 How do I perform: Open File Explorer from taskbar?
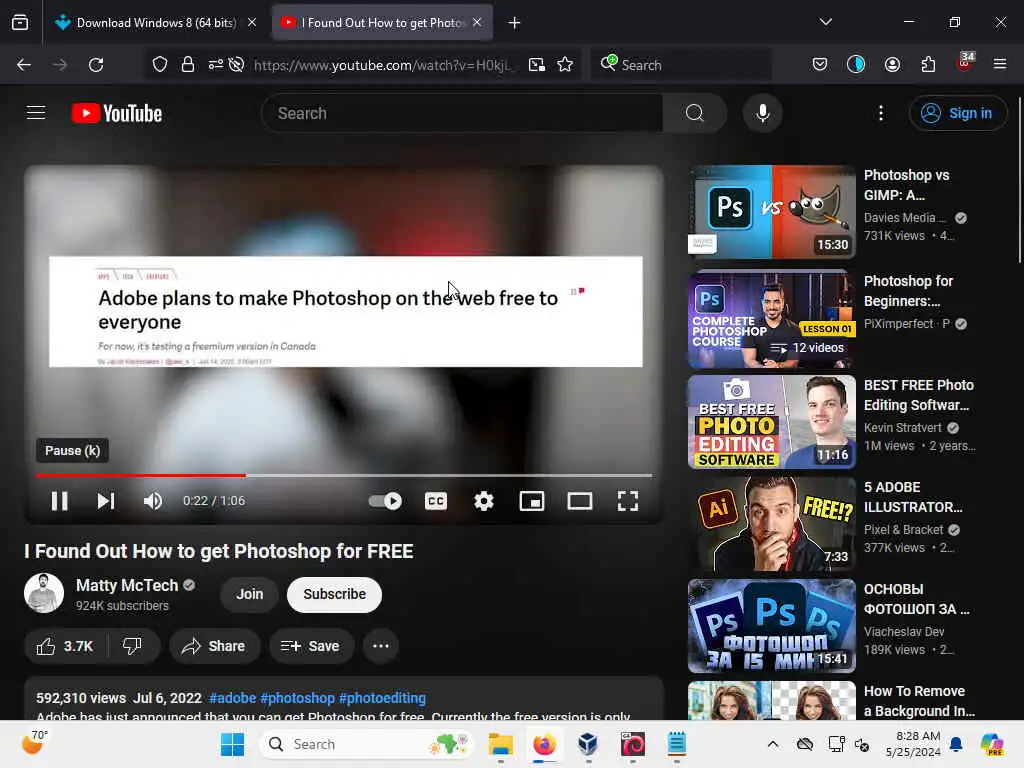click(501, 744)
